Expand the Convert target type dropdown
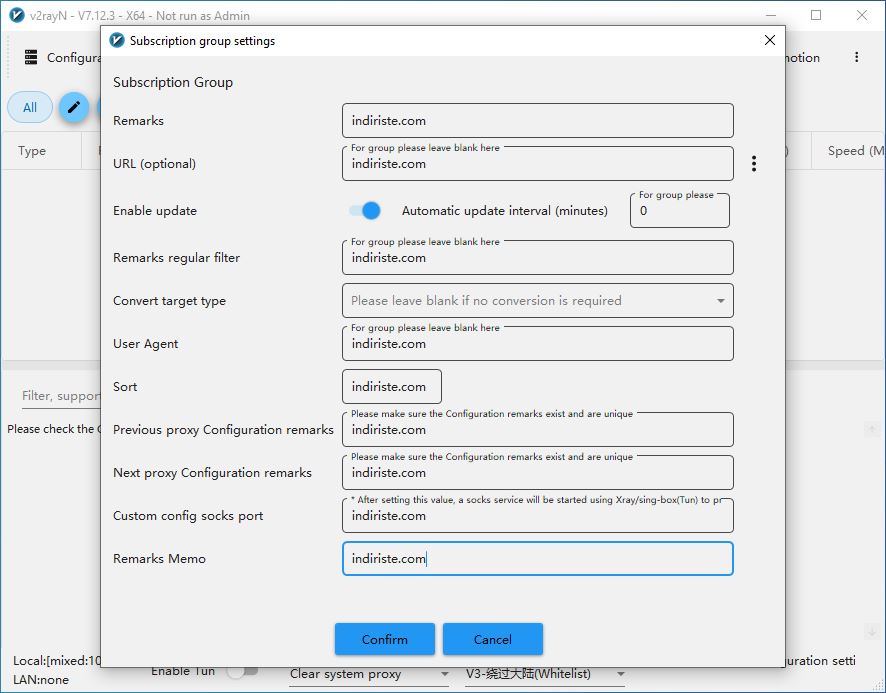 pos(537,301)
